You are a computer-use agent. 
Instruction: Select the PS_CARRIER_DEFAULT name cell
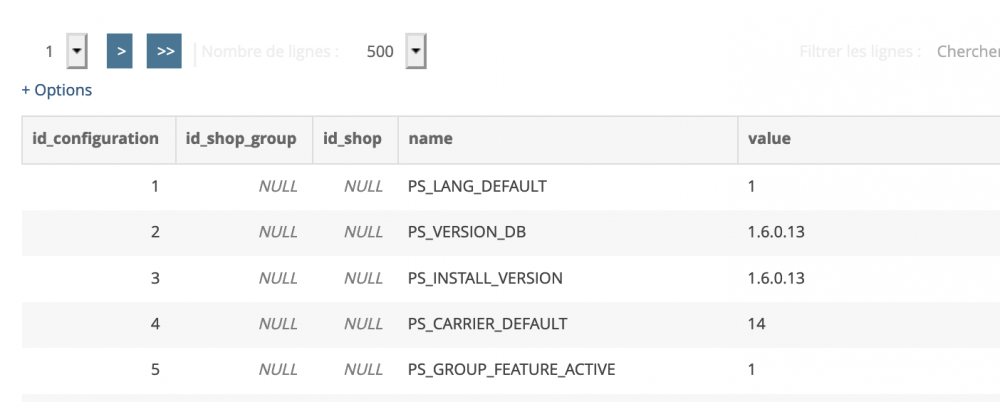tap(487, 324)
